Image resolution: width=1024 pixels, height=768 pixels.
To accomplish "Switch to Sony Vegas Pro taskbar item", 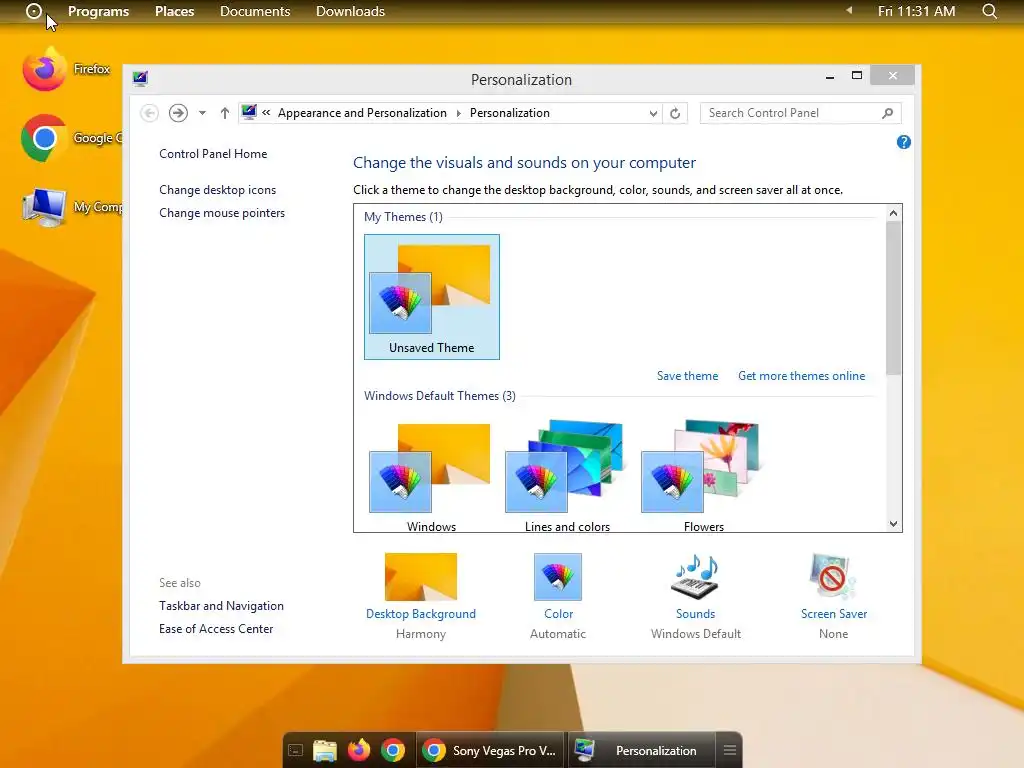I will pos(490,750).
